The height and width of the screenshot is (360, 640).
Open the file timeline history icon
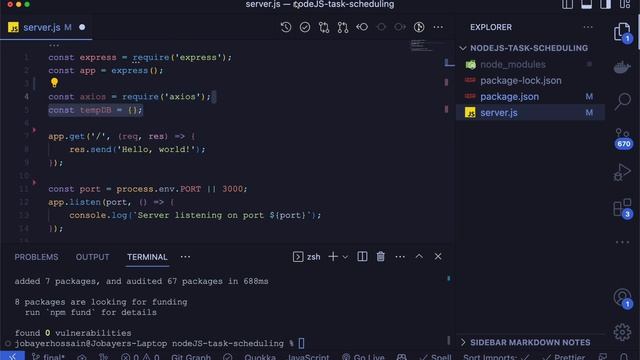coord(286,27)
